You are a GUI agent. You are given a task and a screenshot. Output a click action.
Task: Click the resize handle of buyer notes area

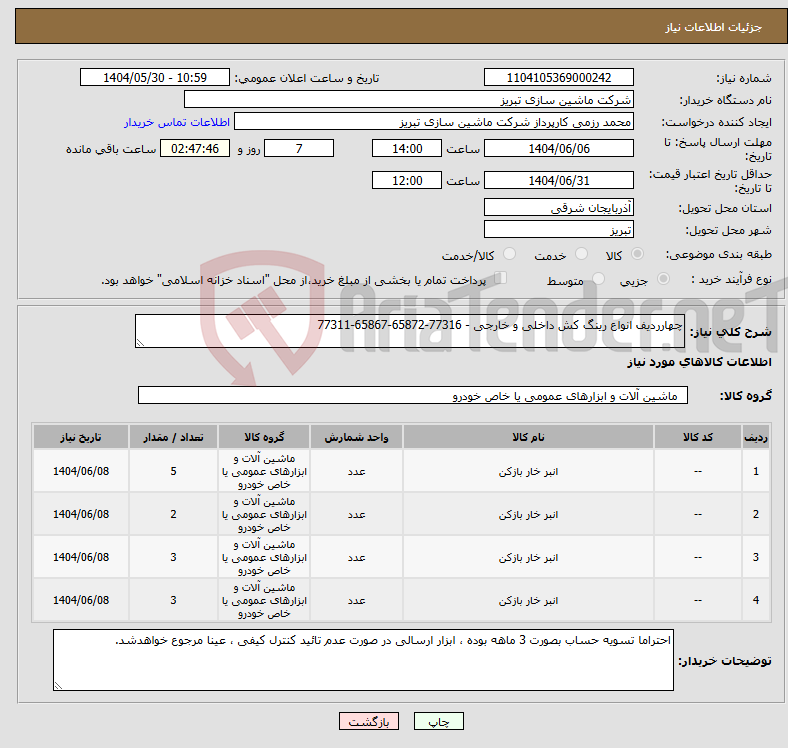[x=58, y=685]
